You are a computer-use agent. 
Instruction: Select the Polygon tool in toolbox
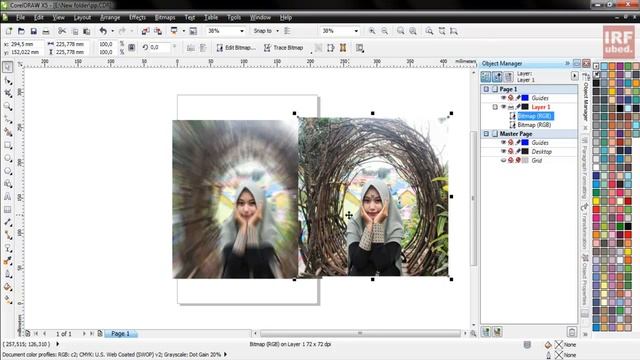[x=7, y=171]
